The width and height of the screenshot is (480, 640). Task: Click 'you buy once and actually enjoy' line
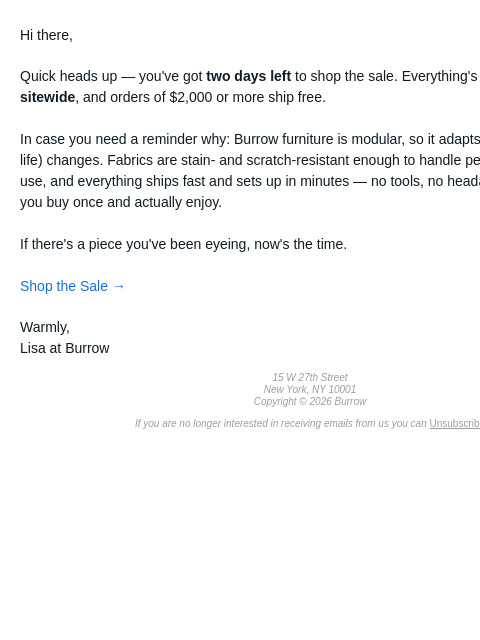tap(121, 202)
